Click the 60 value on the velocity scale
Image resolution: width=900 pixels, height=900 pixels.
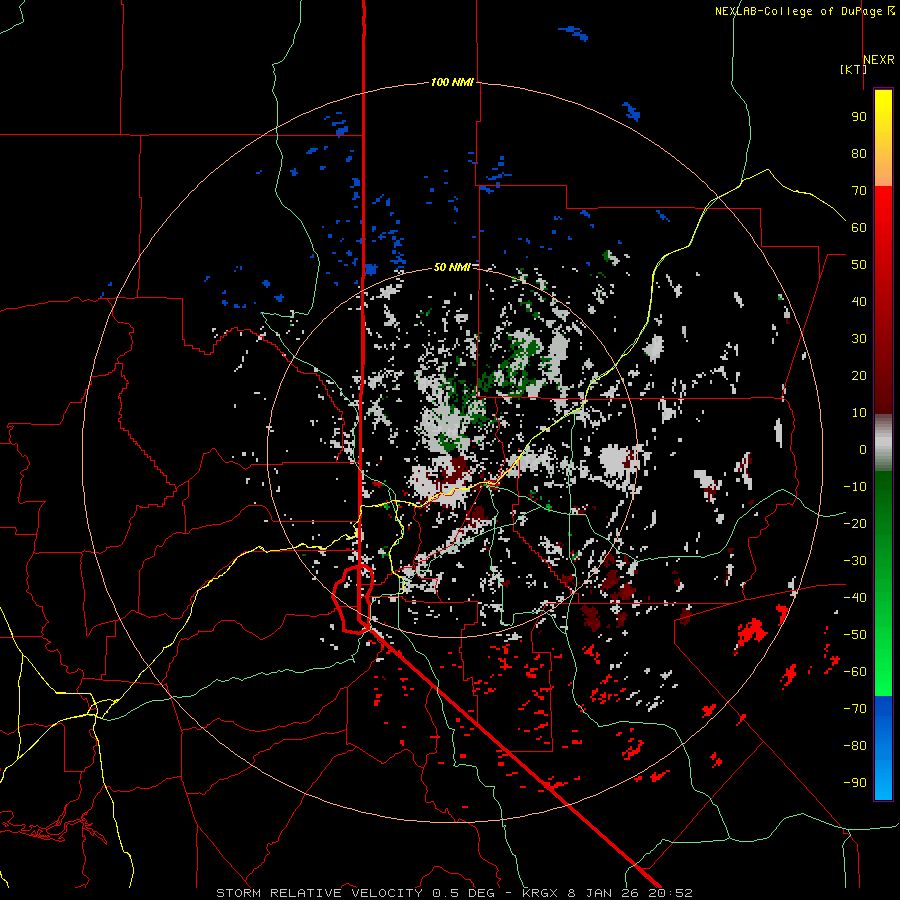click(859, 227)
